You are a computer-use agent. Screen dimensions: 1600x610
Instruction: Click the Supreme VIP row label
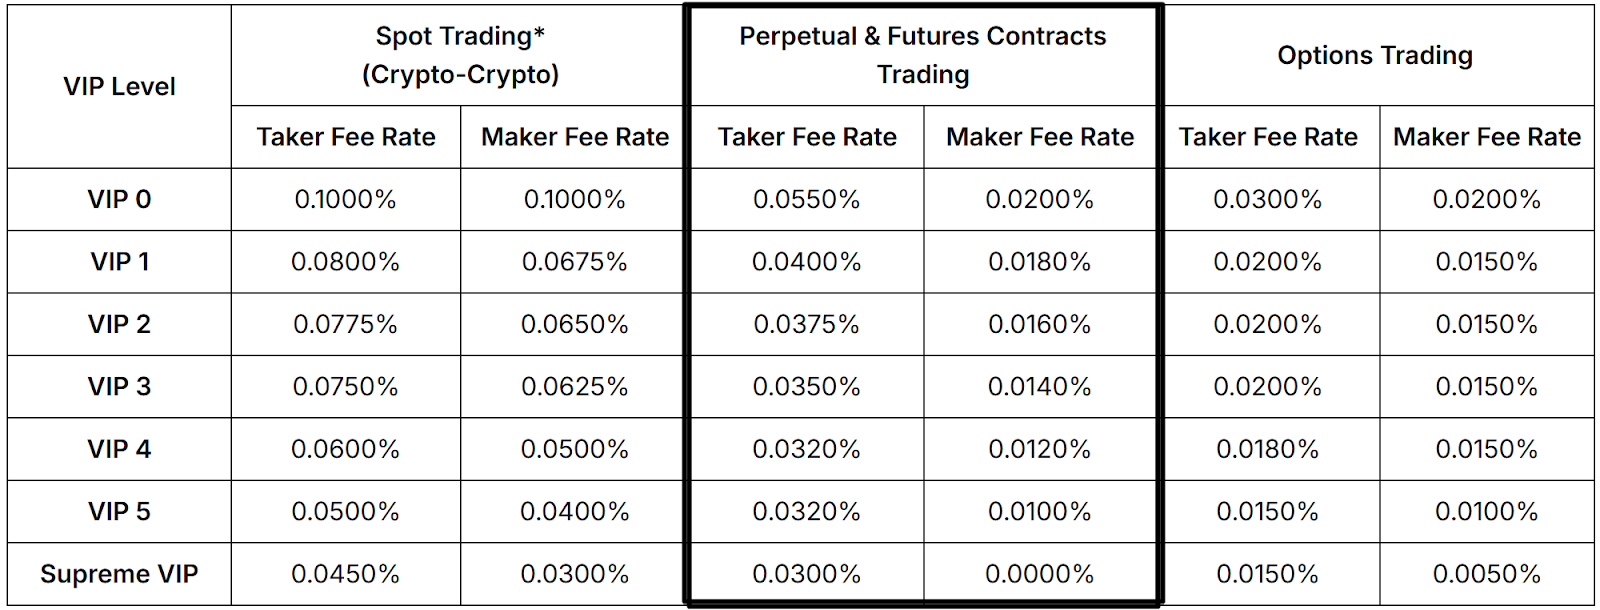119,574
